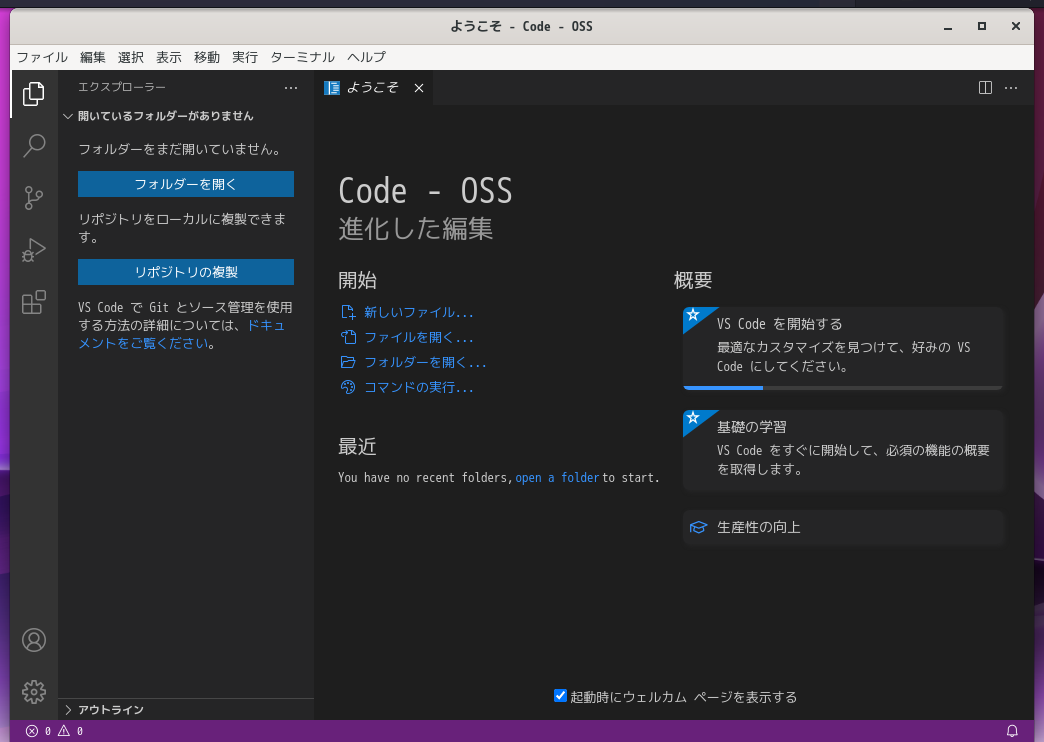Click the new file icon beside 新しいファイル
The width and height of the screenshot is (1044, 742).
point(348,312)
